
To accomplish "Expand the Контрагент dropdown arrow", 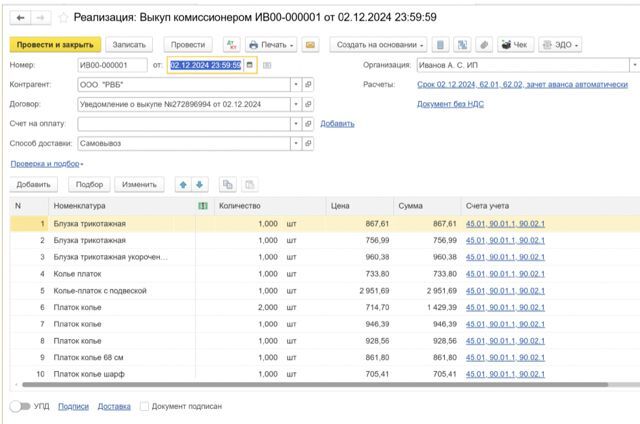I will [296, 84].
